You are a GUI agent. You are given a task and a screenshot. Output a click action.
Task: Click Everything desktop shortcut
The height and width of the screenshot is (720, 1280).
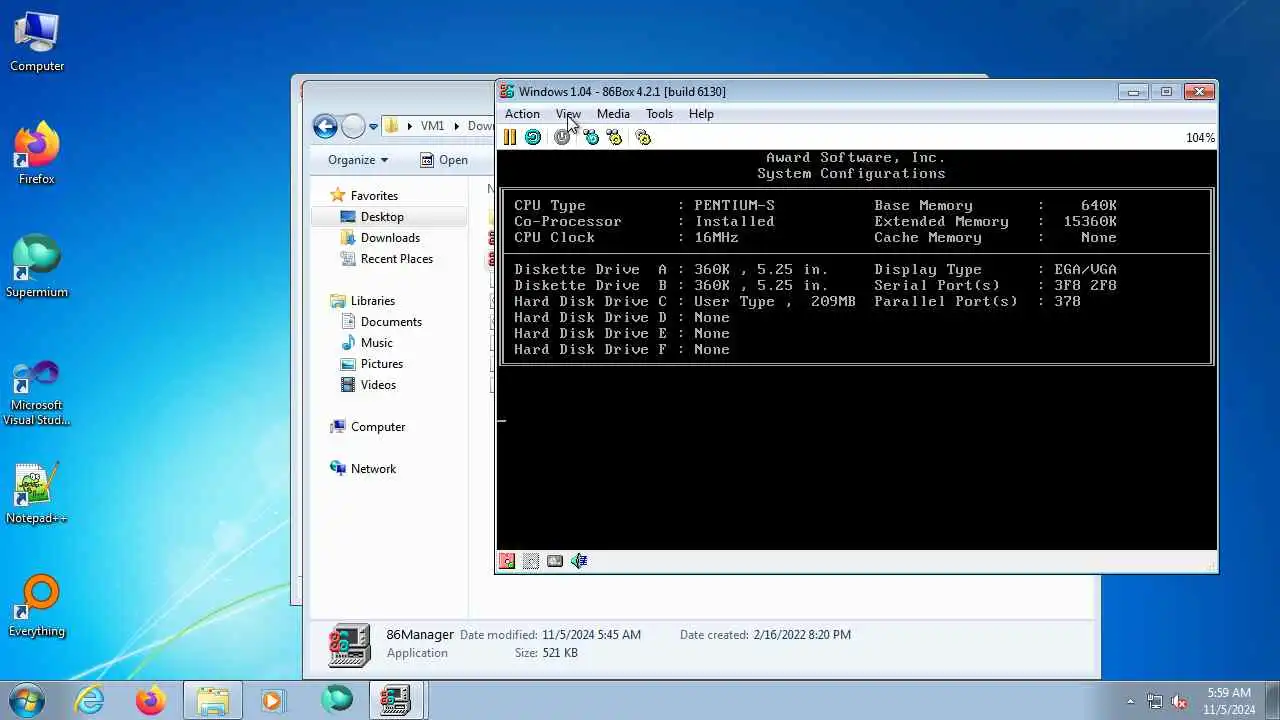coord(37,606)
